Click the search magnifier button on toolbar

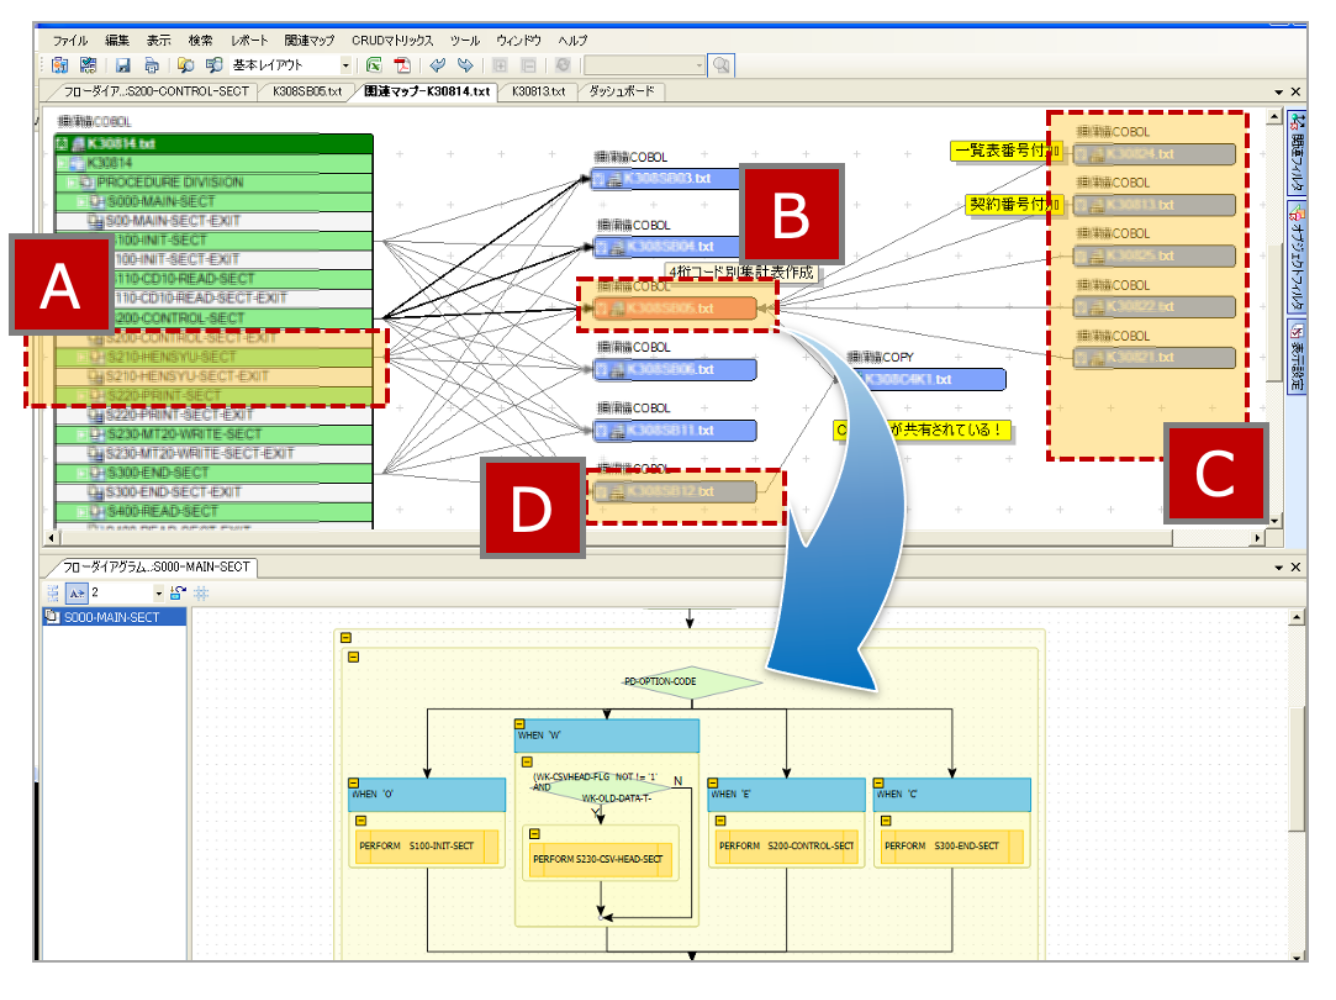click(x=721, y=65)
